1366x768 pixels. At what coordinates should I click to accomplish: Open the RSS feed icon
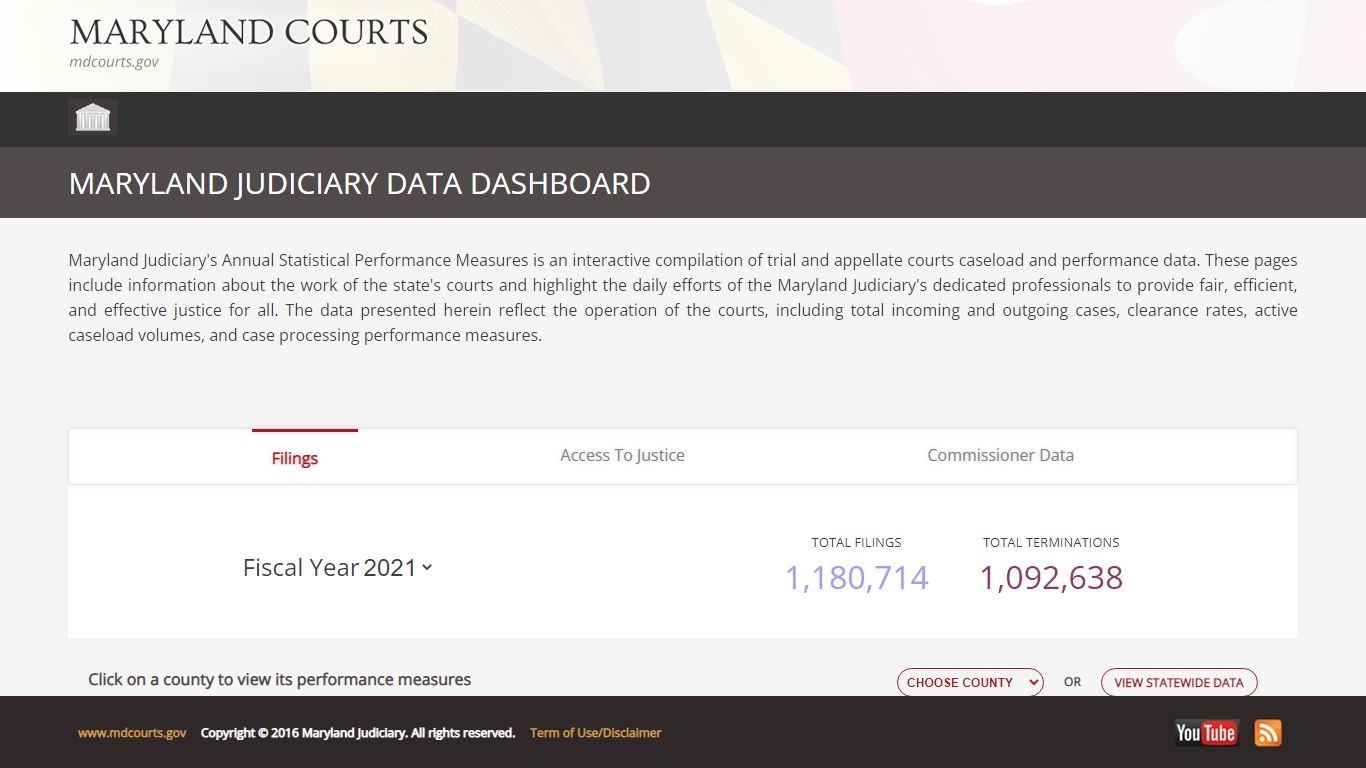click(1268, 733)
